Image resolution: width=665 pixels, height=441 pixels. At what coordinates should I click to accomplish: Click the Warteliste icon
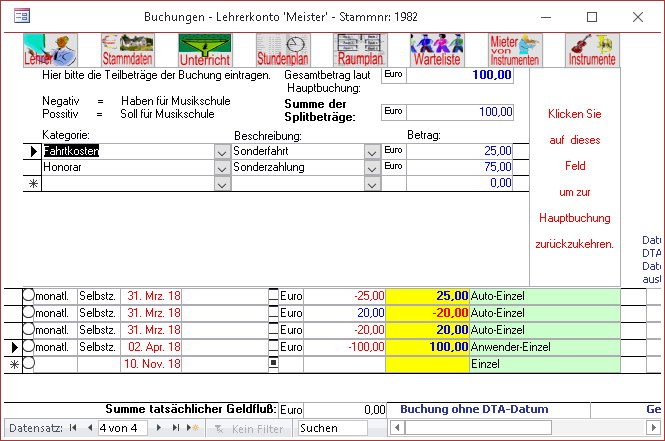tap(436, 51)
